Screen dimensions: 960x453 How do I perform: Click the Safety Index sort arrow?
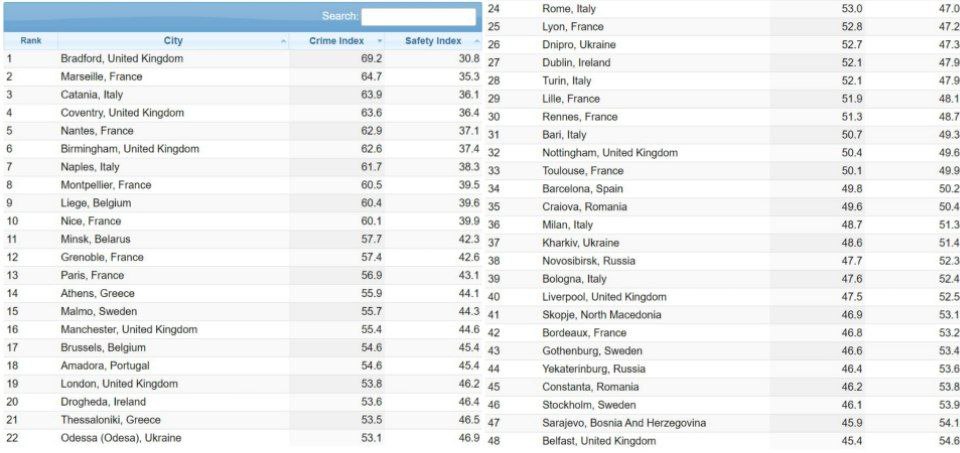point(473,42)
